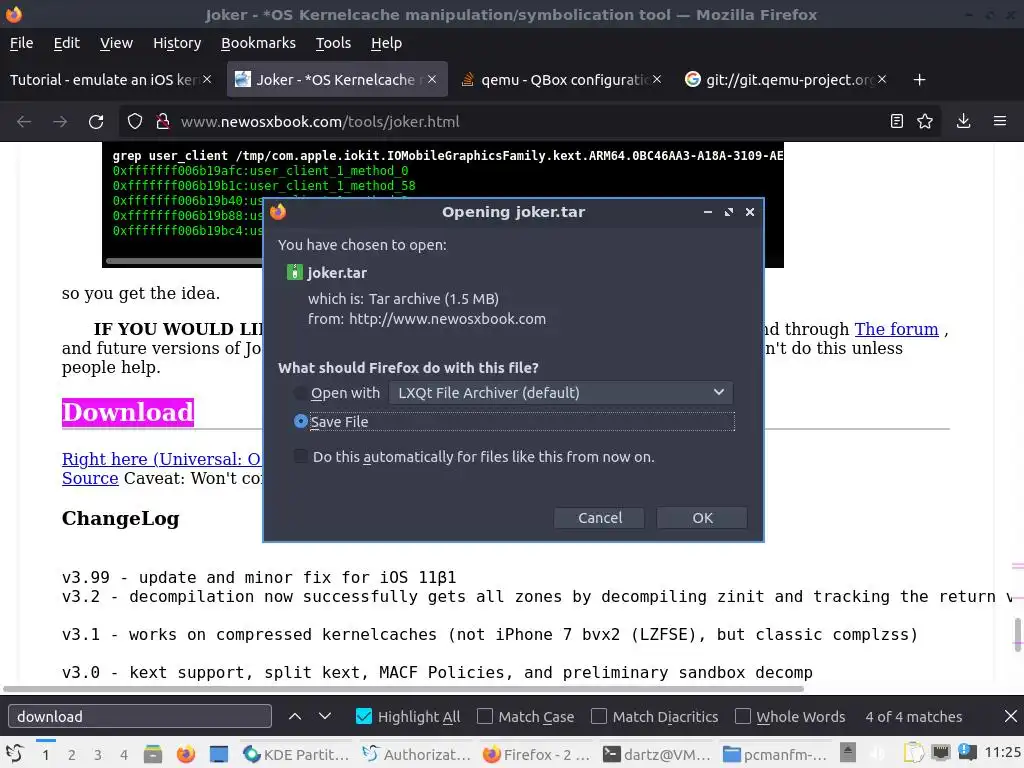Screen dimensions: 1024x768
Task: Bookmark this page with the star icon
Action: (x=925, y=121)
